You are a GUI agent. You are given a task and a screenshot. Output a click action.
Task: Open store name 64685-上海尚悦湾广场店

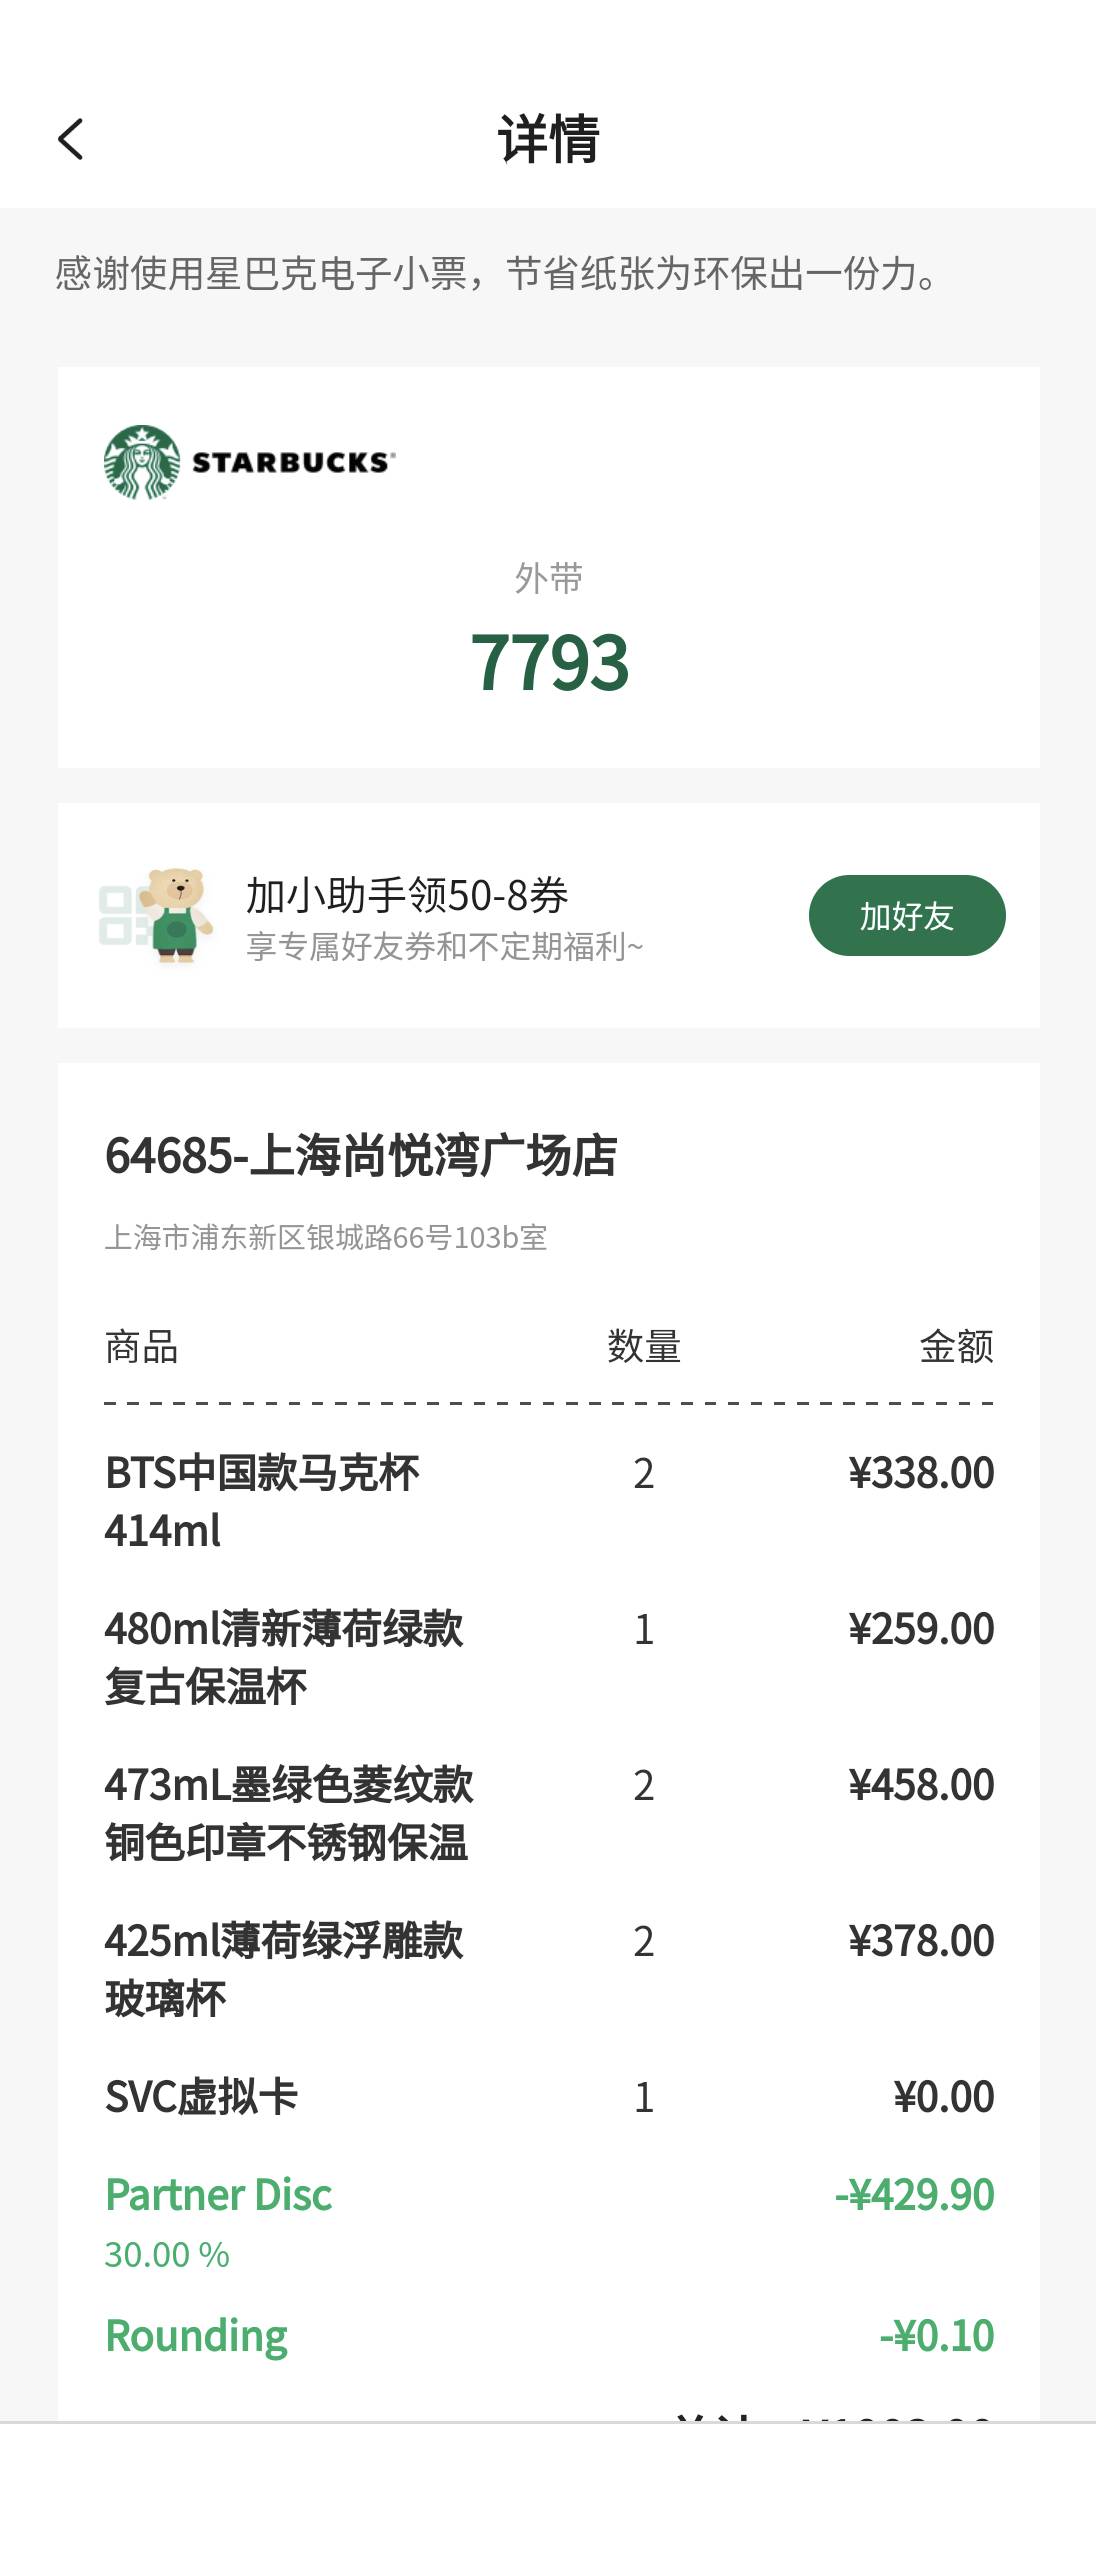pyautogui.click(x=361, y=1156)
